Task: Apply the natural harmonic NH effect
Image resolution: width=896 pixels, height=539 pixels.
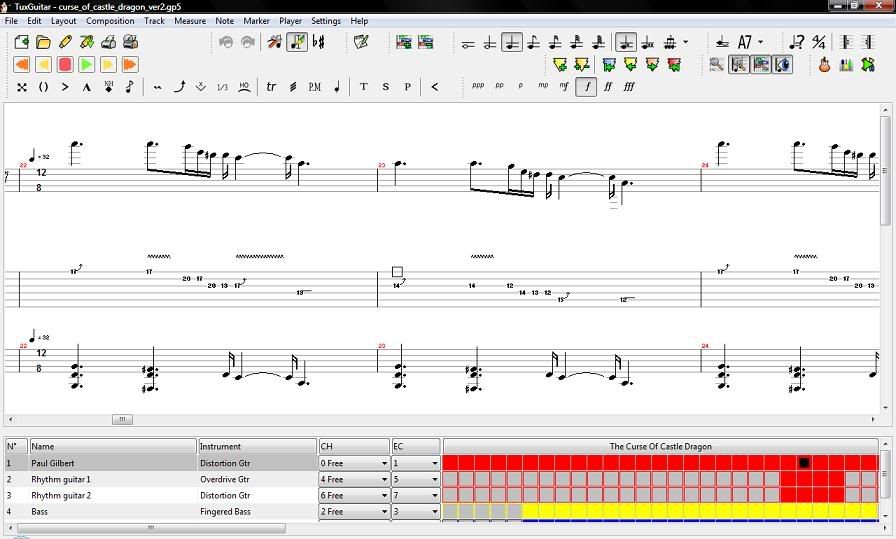Action: click(x=109, y=87)
